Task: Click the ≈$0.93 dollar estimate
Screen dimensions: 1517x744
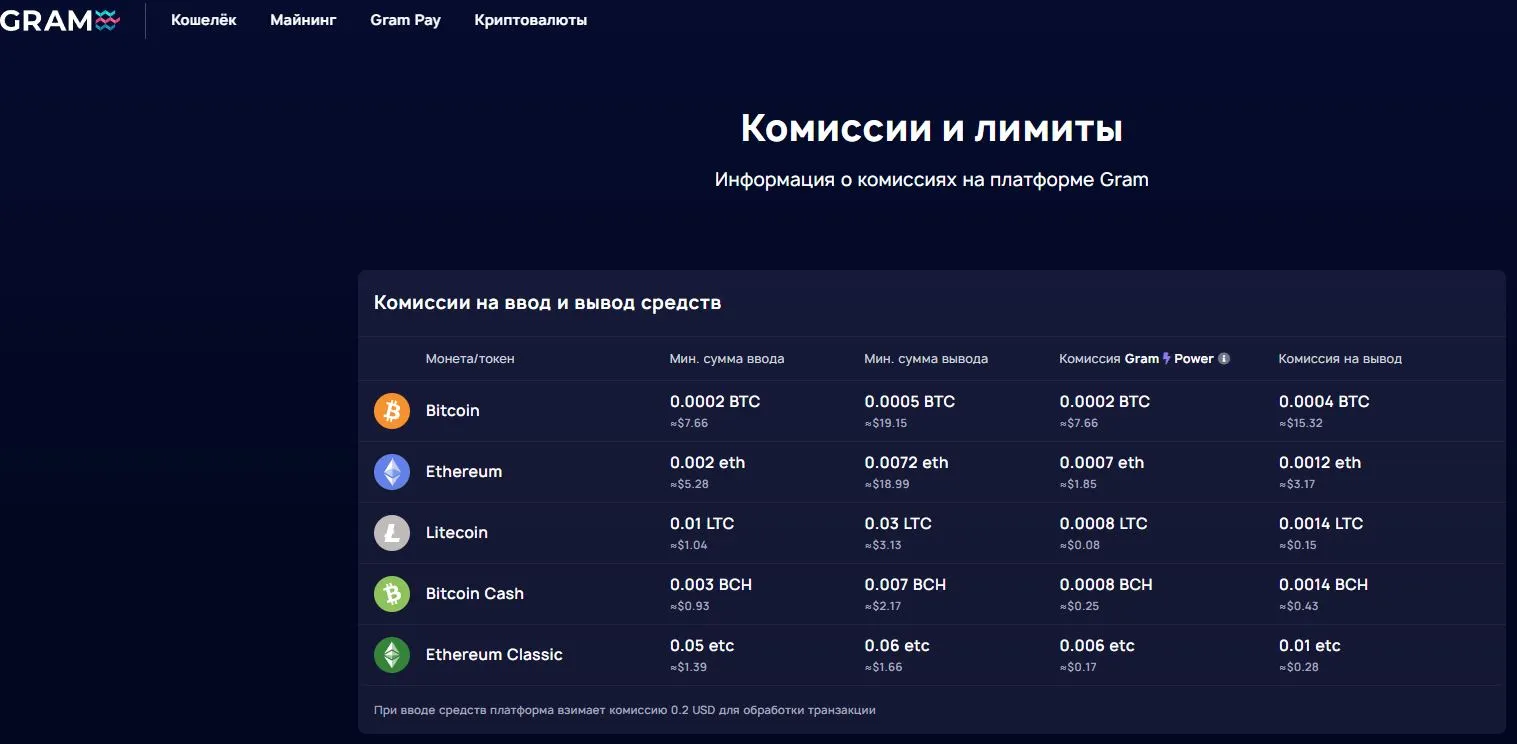Action: [x=690, y=607]
